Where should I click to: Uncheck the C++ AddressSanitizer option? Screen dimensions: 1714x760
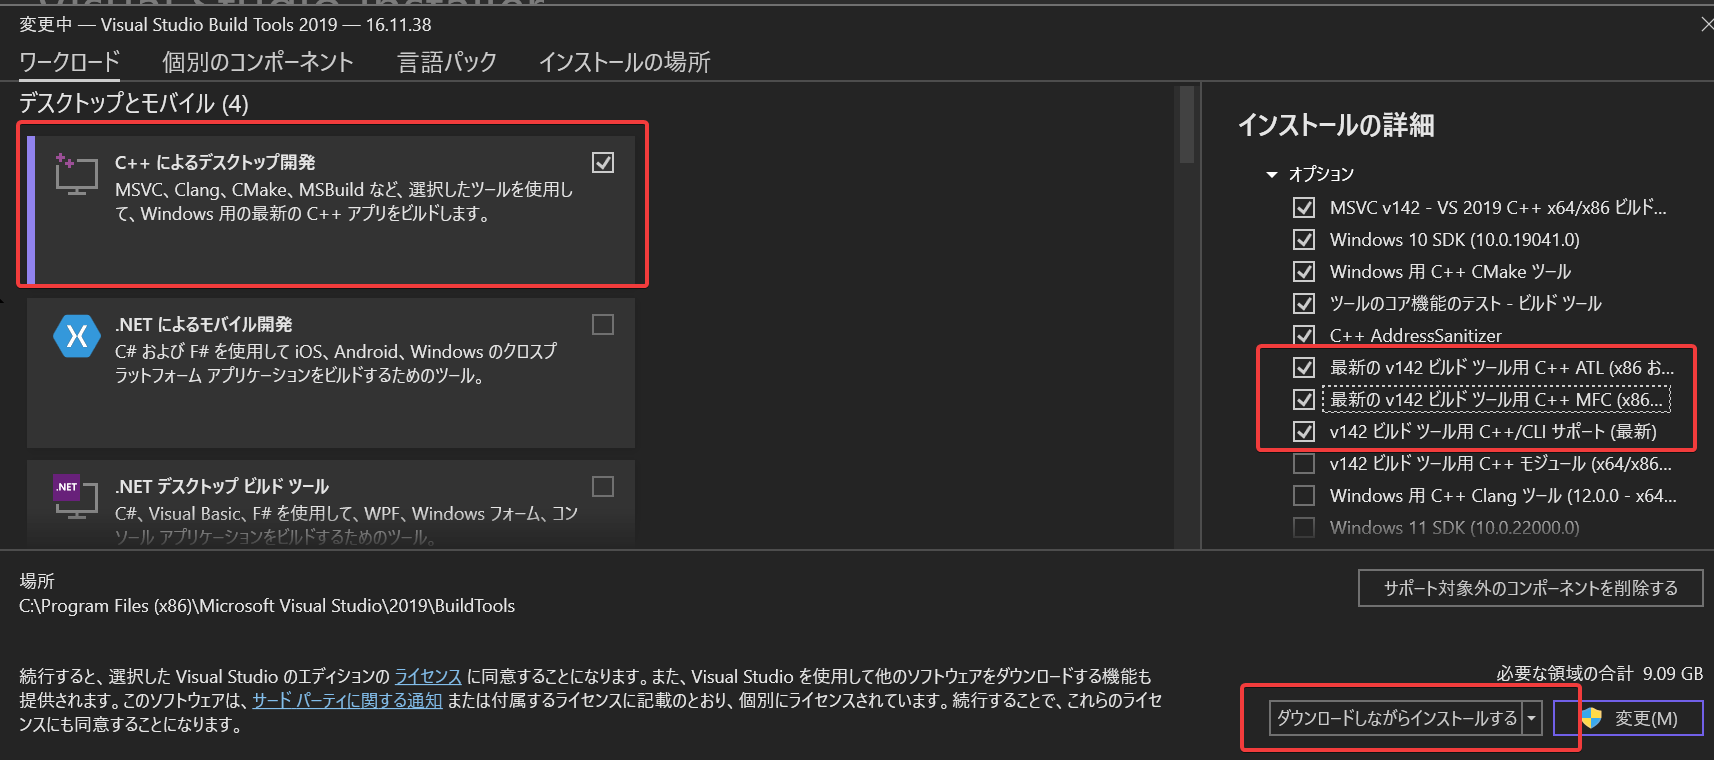coord(1304,335)
